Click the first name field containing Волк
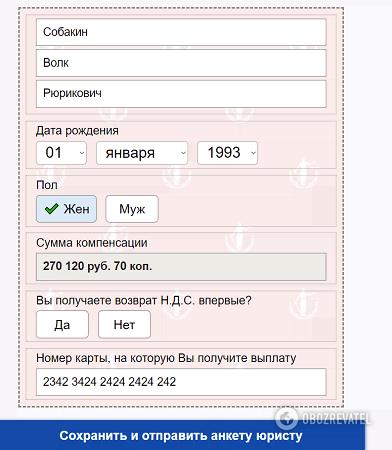The height and width of the screenshot is (450, 392). pyautogui.click(x=181, y=63)
